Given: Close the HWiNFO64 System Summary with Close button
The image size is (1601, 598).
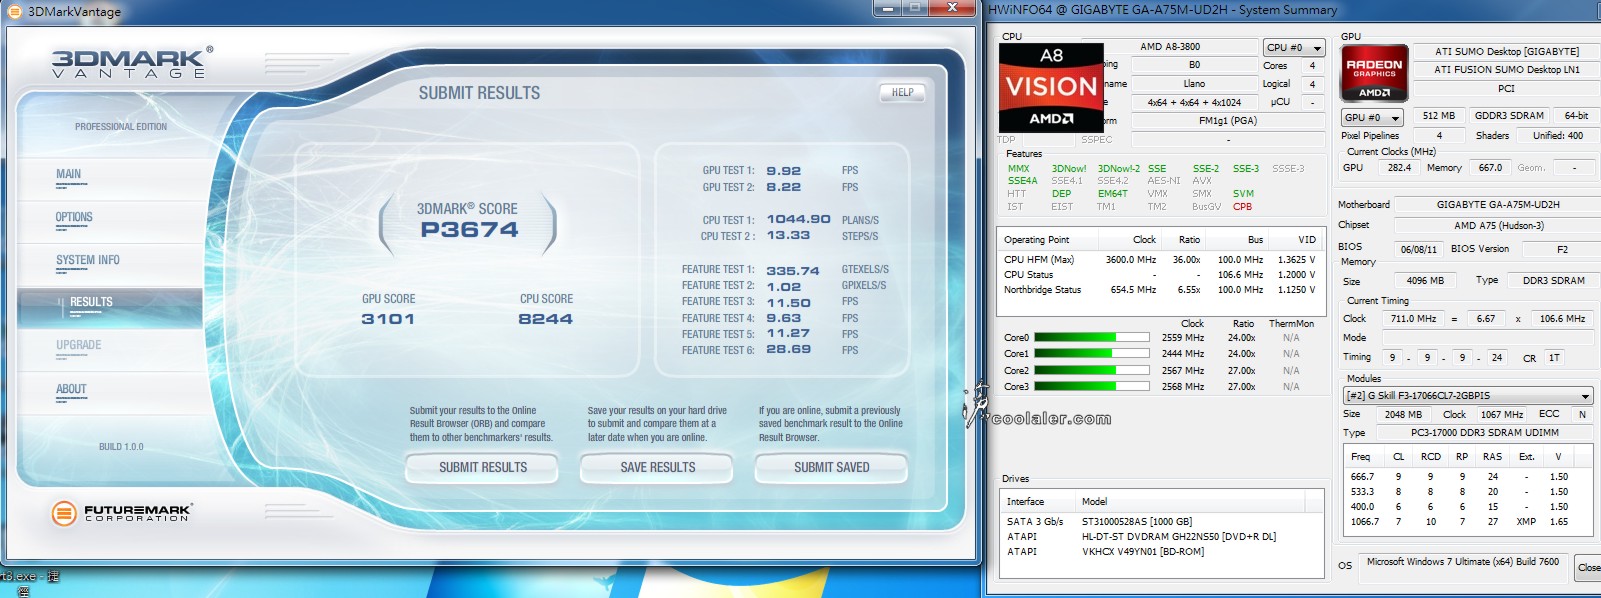Looking at the screenshot, I should (x=1588, y=568).
